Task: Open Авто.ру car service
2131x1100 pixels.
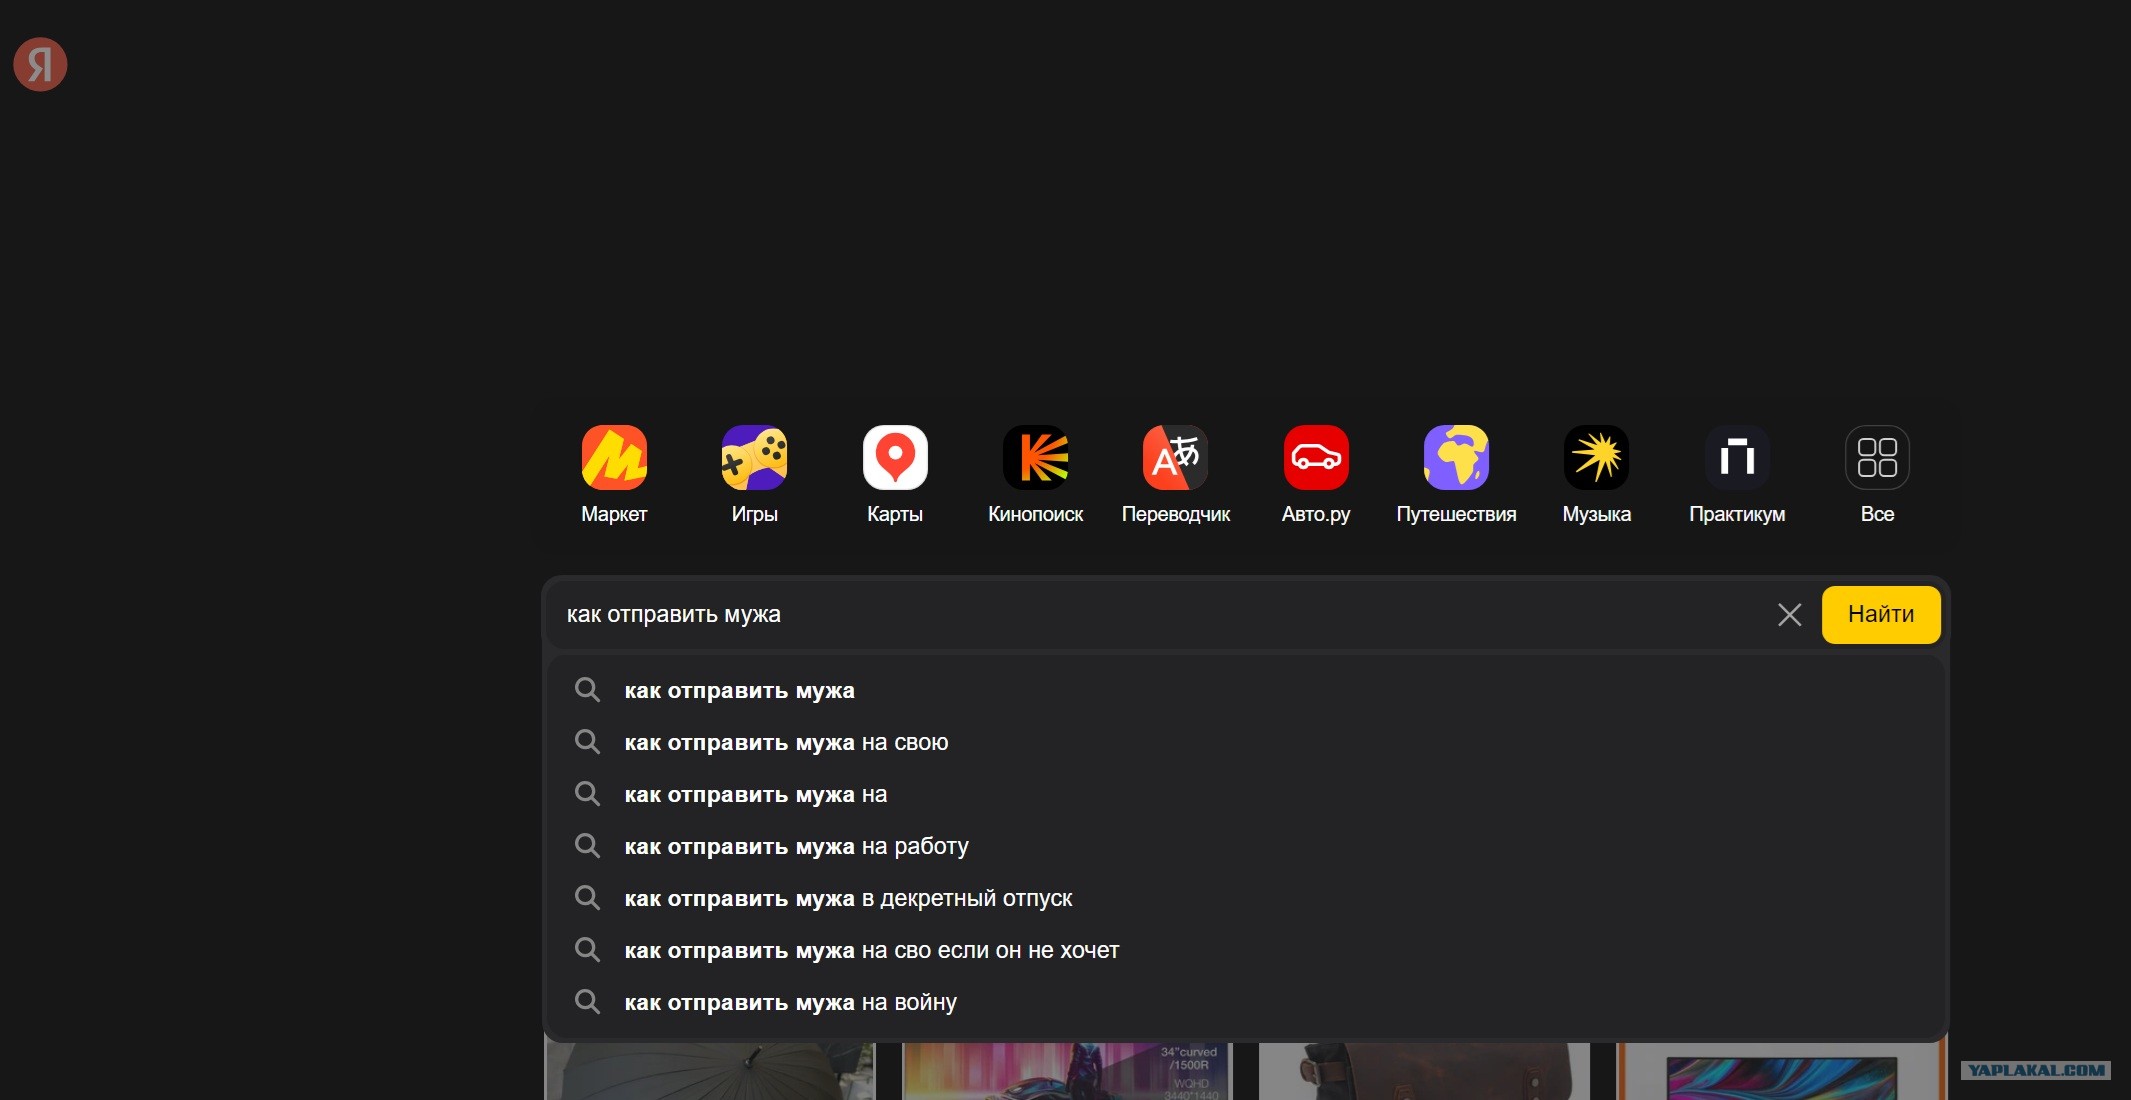Action: click(1316, 474)
